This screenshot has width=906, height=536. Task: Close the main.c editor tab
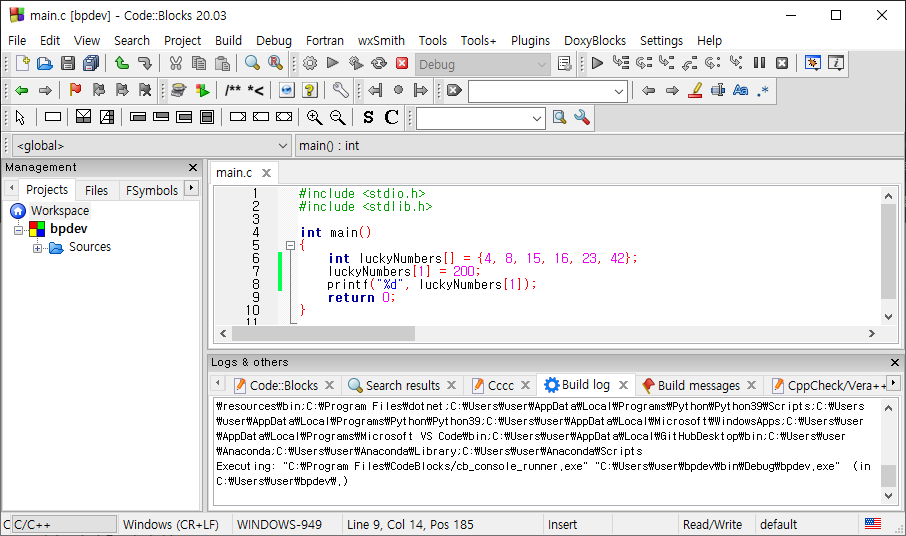click(x=266, y=173)
